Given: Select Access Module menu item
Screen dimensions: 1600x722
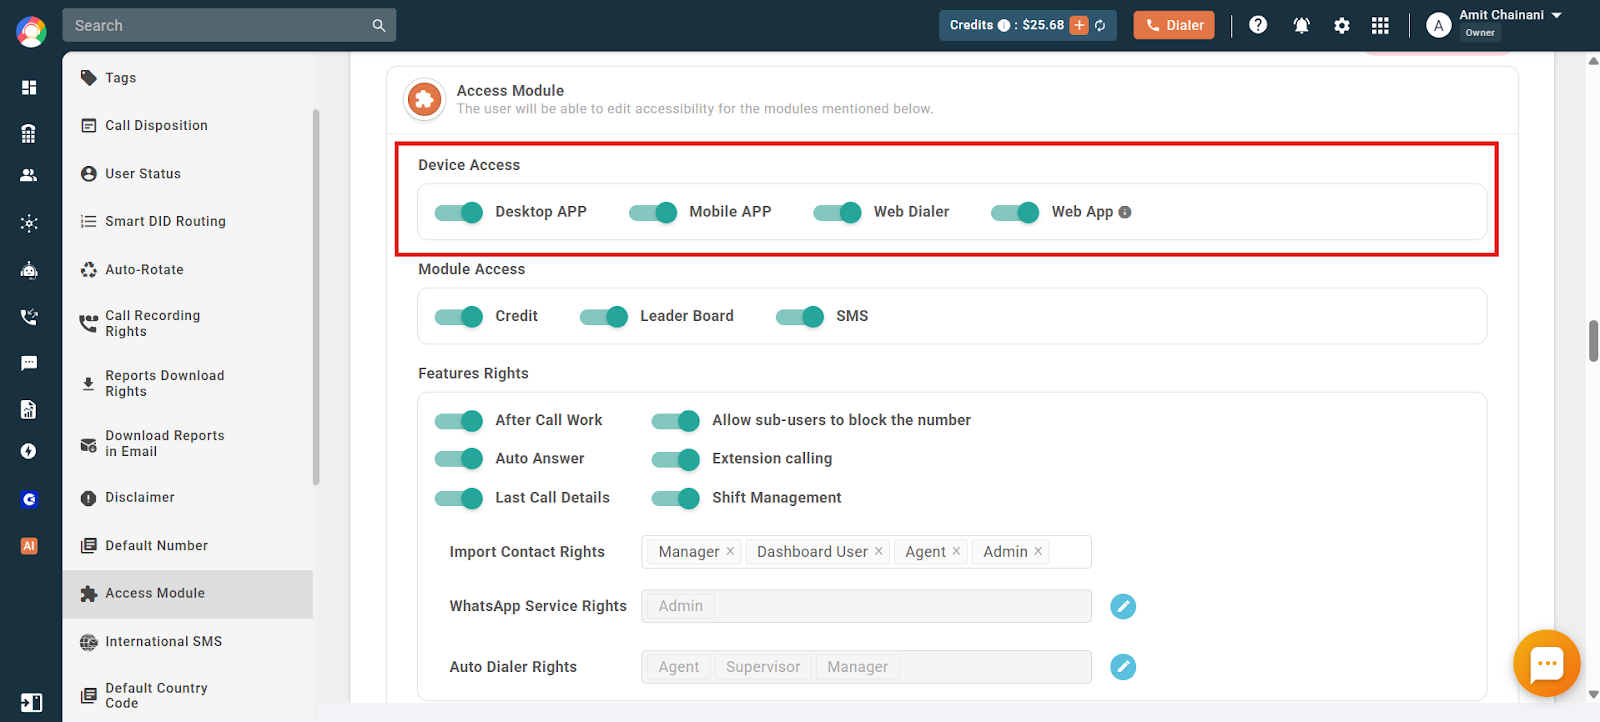Looking at the screenshot, I should 187,594.
